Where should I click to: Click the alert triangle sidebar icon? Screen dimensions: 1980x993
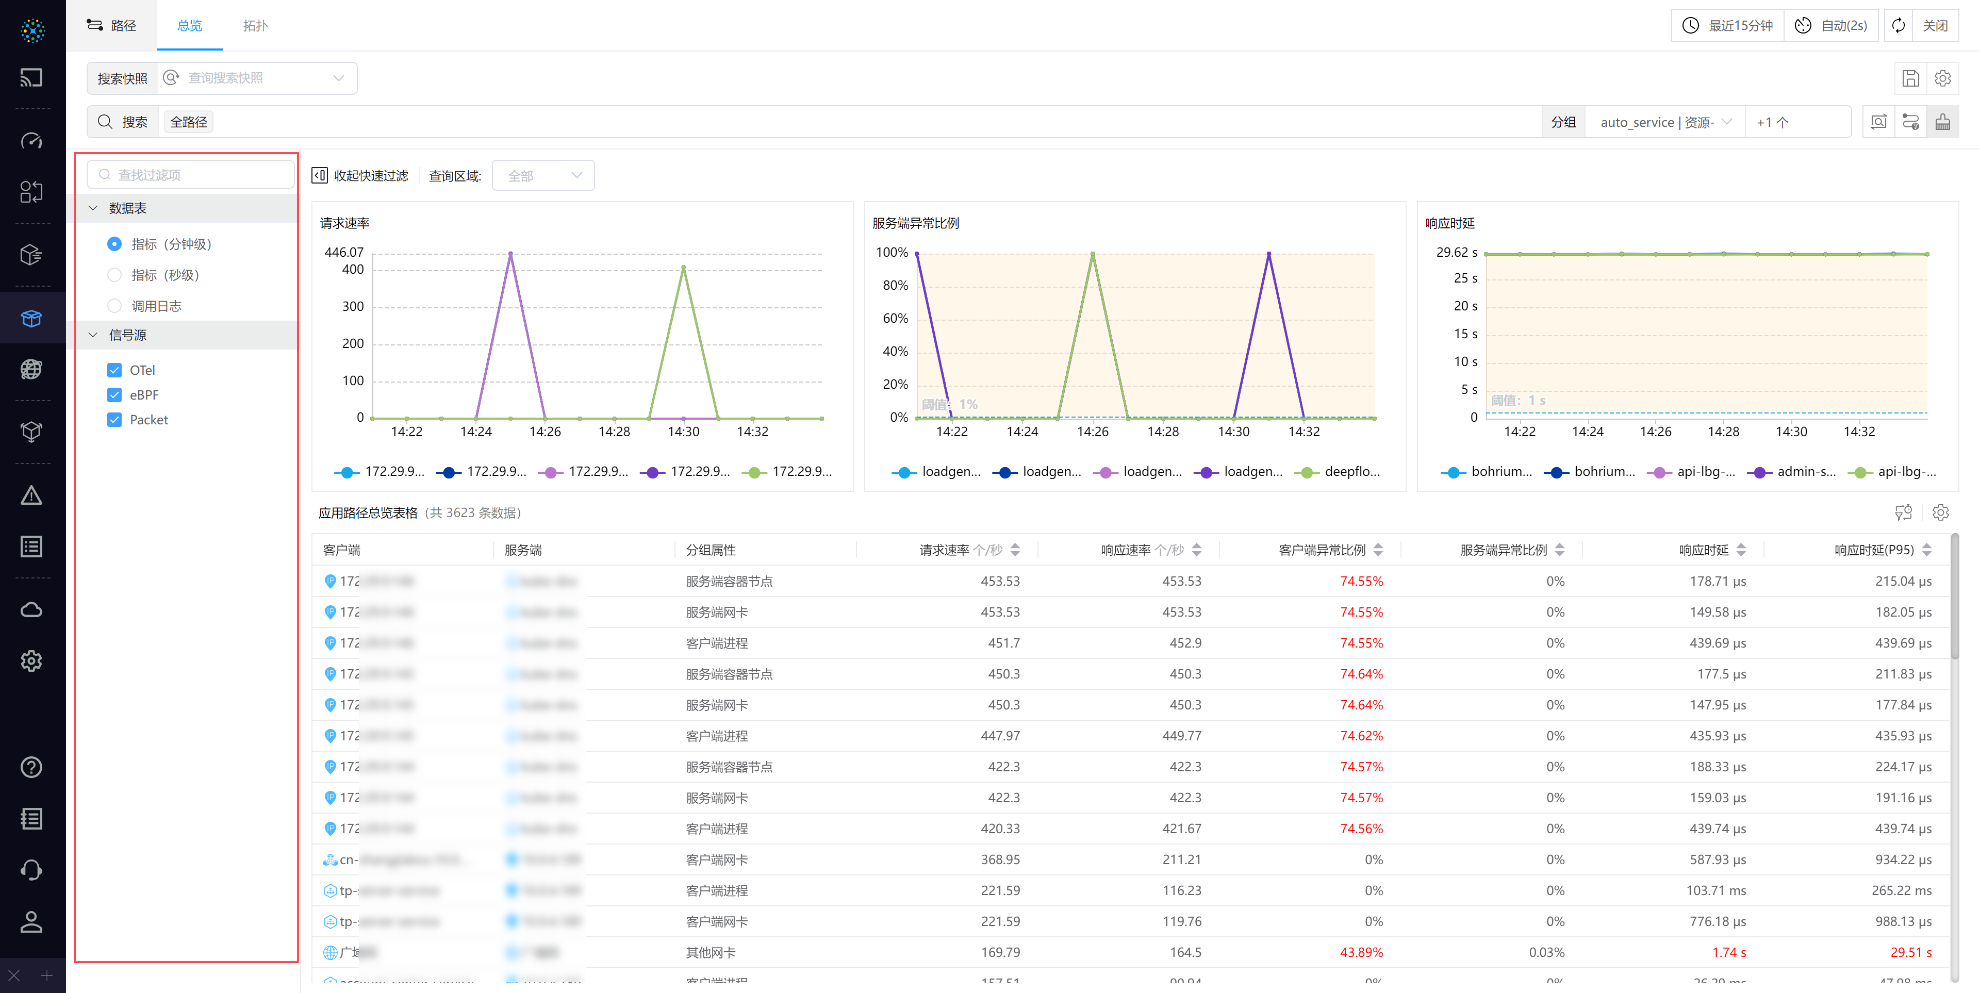32,496
